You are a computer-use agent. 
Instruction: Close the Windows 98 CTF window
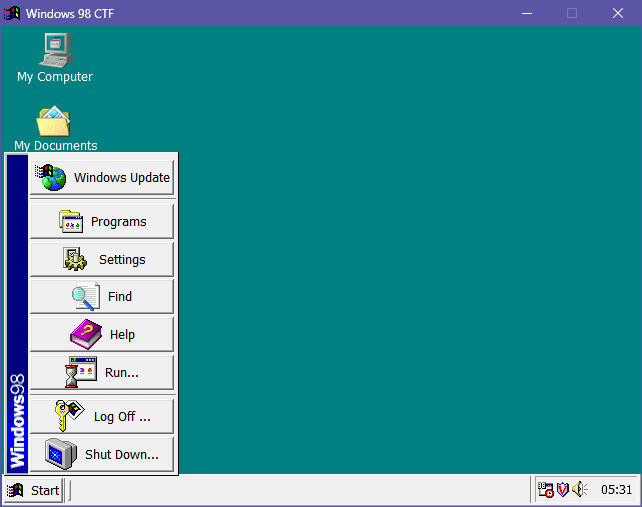(618, 14)
